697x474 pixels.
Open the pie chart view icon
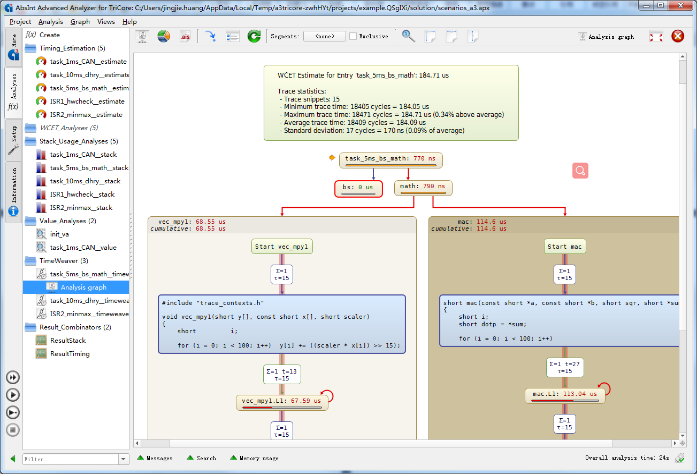(164, 36)
